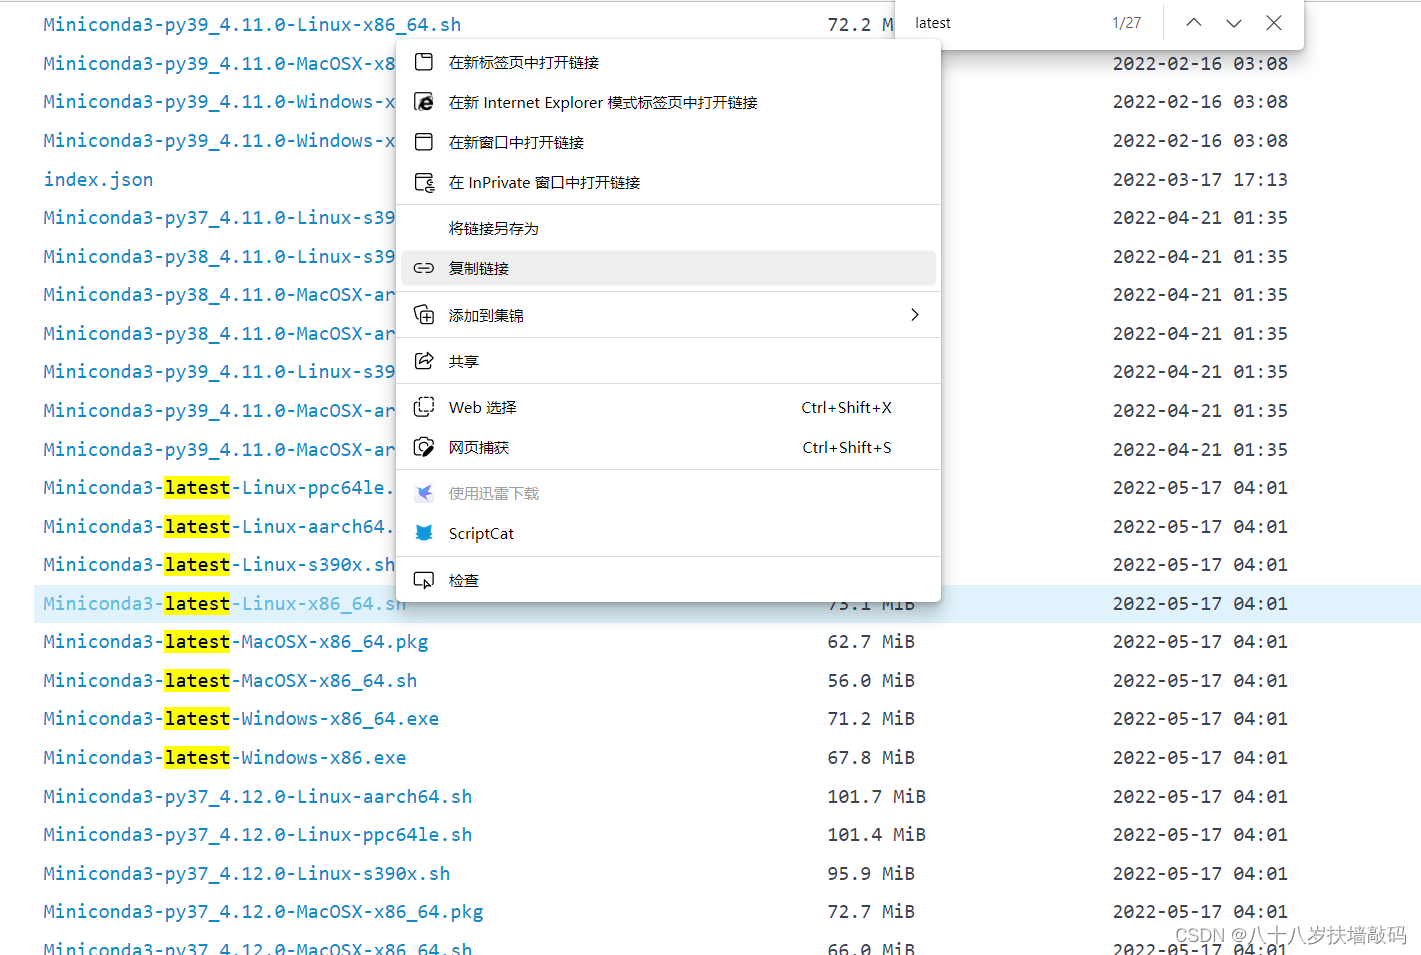Open Miniconda3-latest-MacOSX-x86_64.pkg link
Image resolution: width=1421 pixels, height=955 pixels.
pos(236,642)
